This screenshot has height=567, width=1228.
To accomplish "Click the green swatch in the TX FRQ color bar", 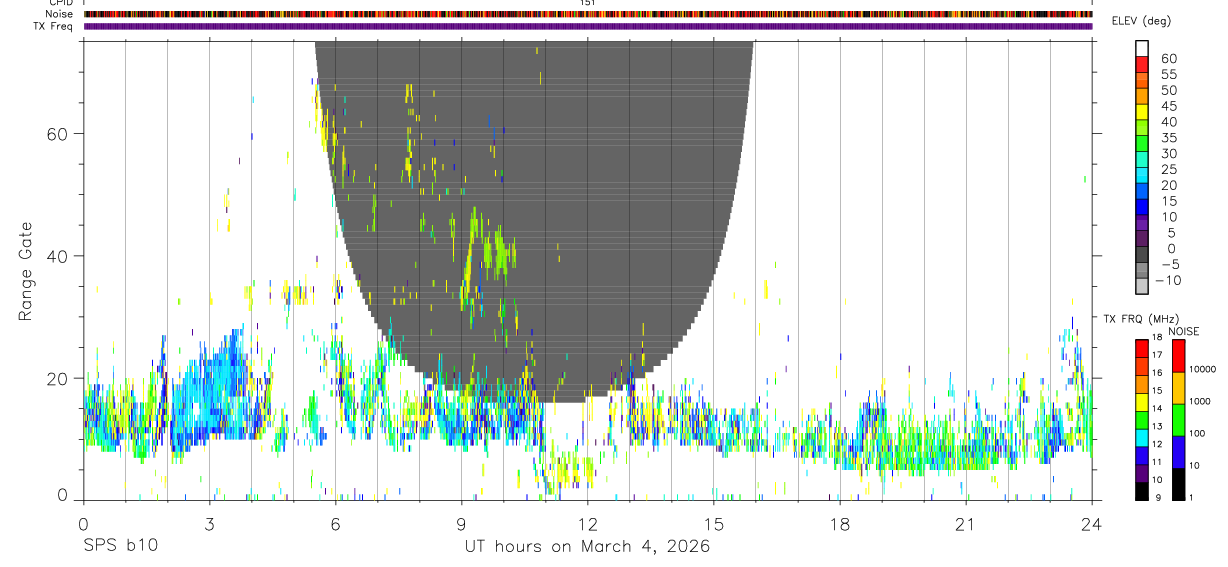I will 1142,420.
